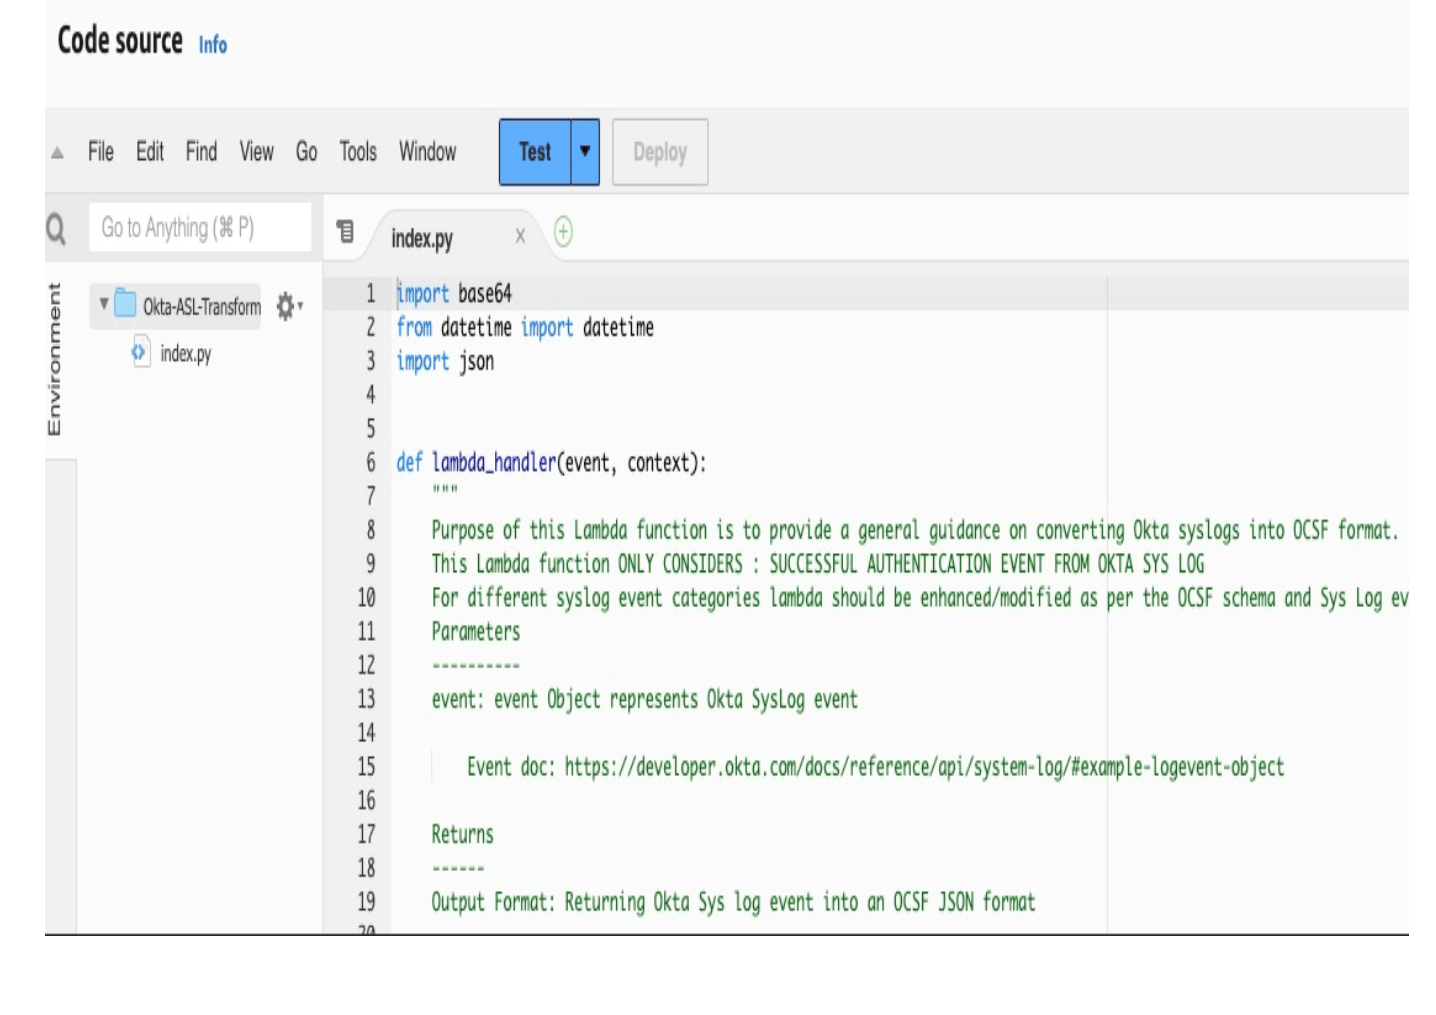
Task: Collapse the Okta-ASL-Transform folder tree
Action: click(103, 304)
